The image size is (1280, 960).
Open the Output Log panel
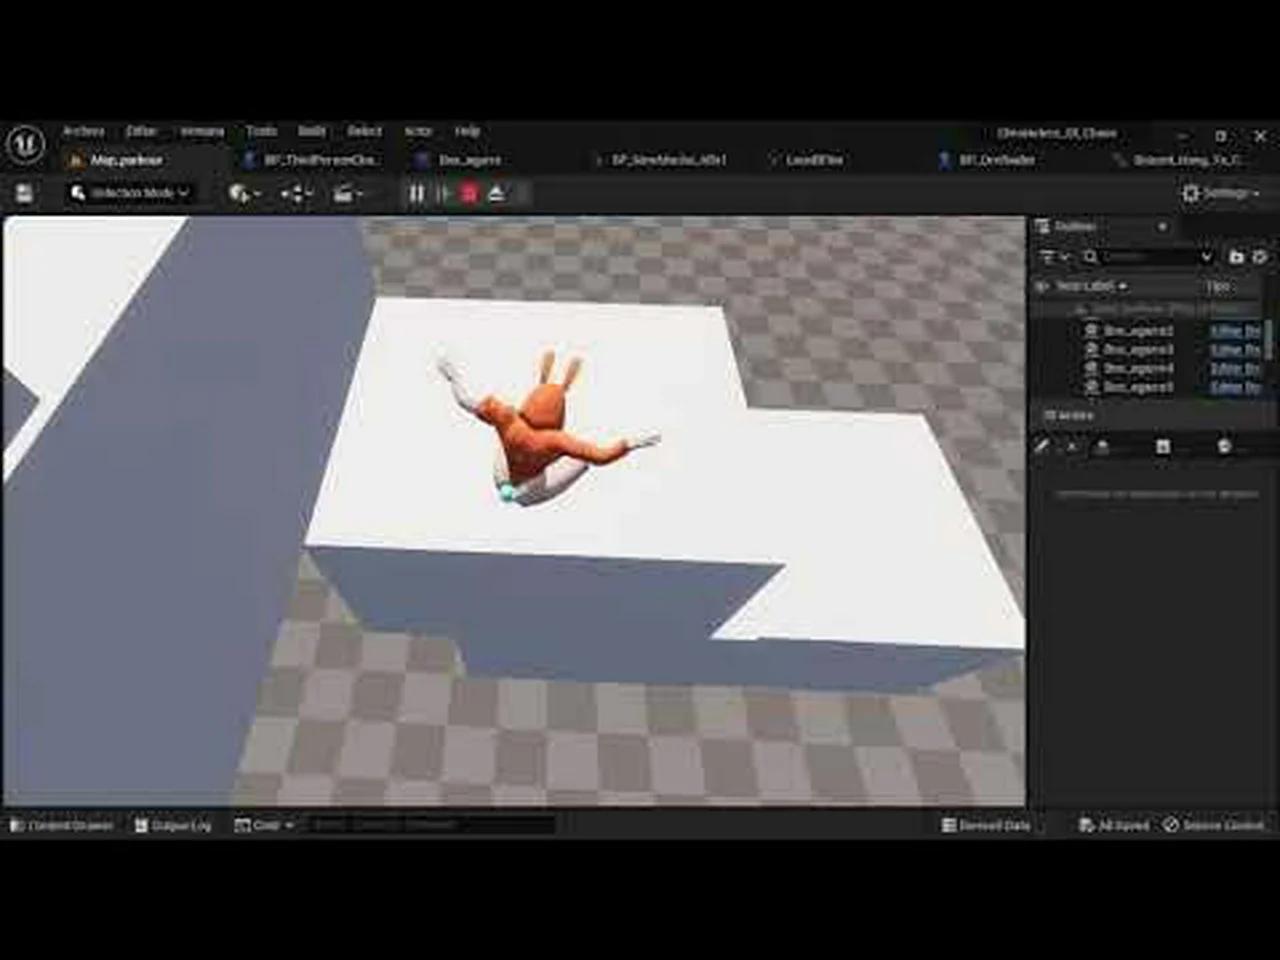[176, 825]
